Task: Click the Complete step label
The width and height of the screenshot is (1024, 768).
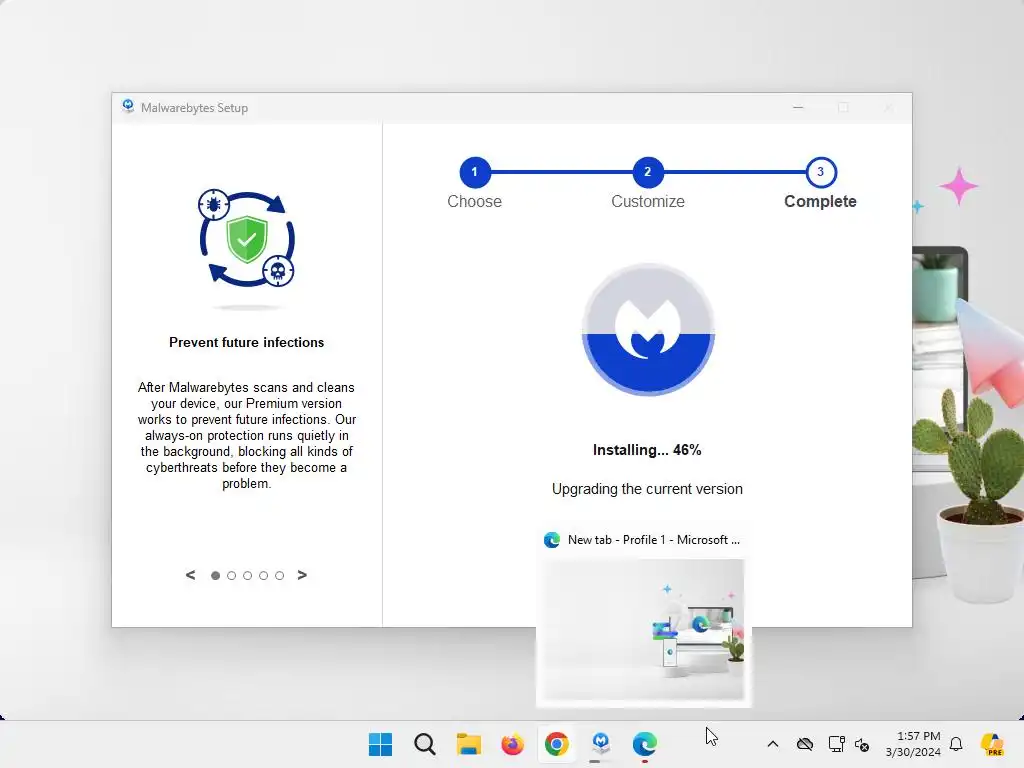Action: pyautogui.click(x=820, y=202)
